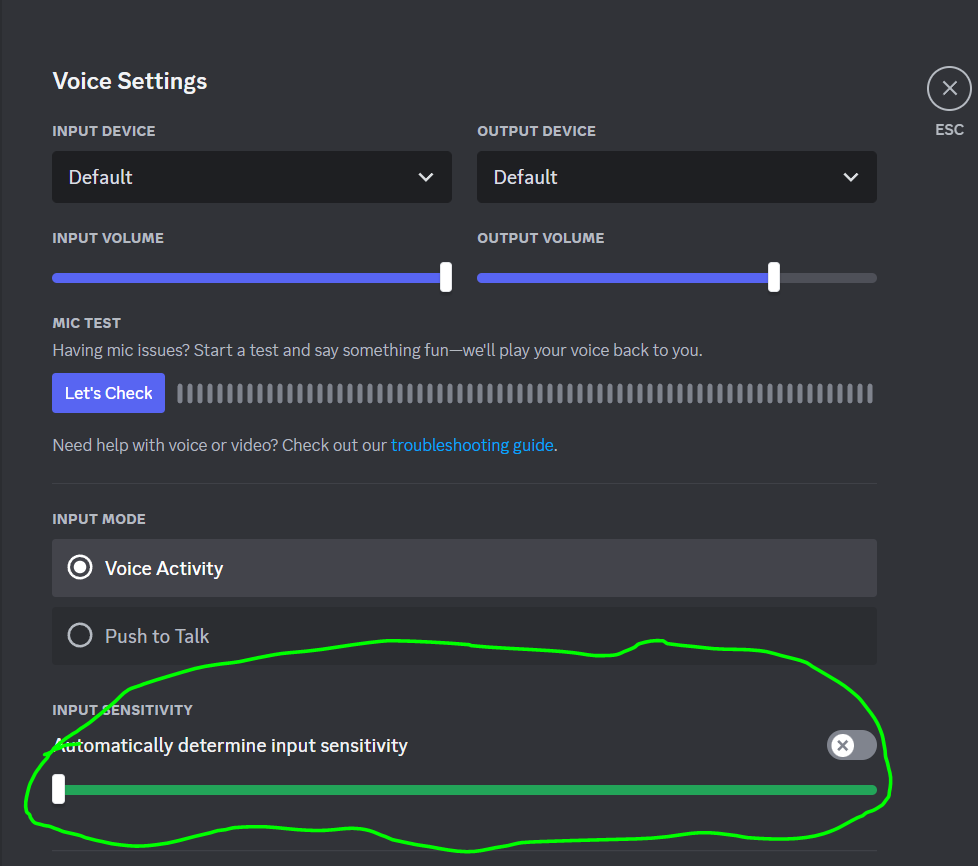Close settings with the ESC X button
Image resolution: width=978 pixels, height=866 pixels.
(x=949, y=89)
